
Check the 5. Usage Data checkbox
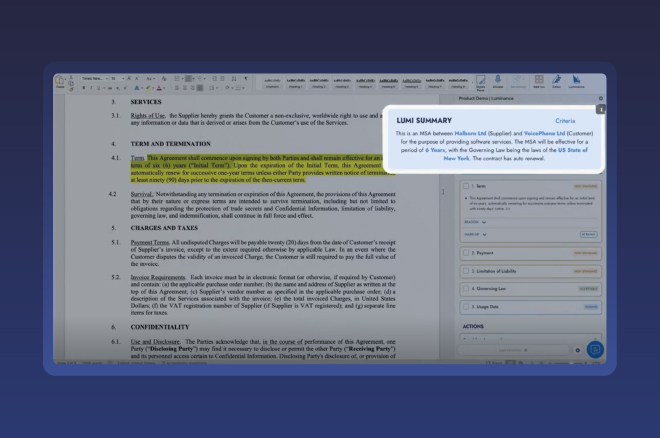click(x=466, y=307)
